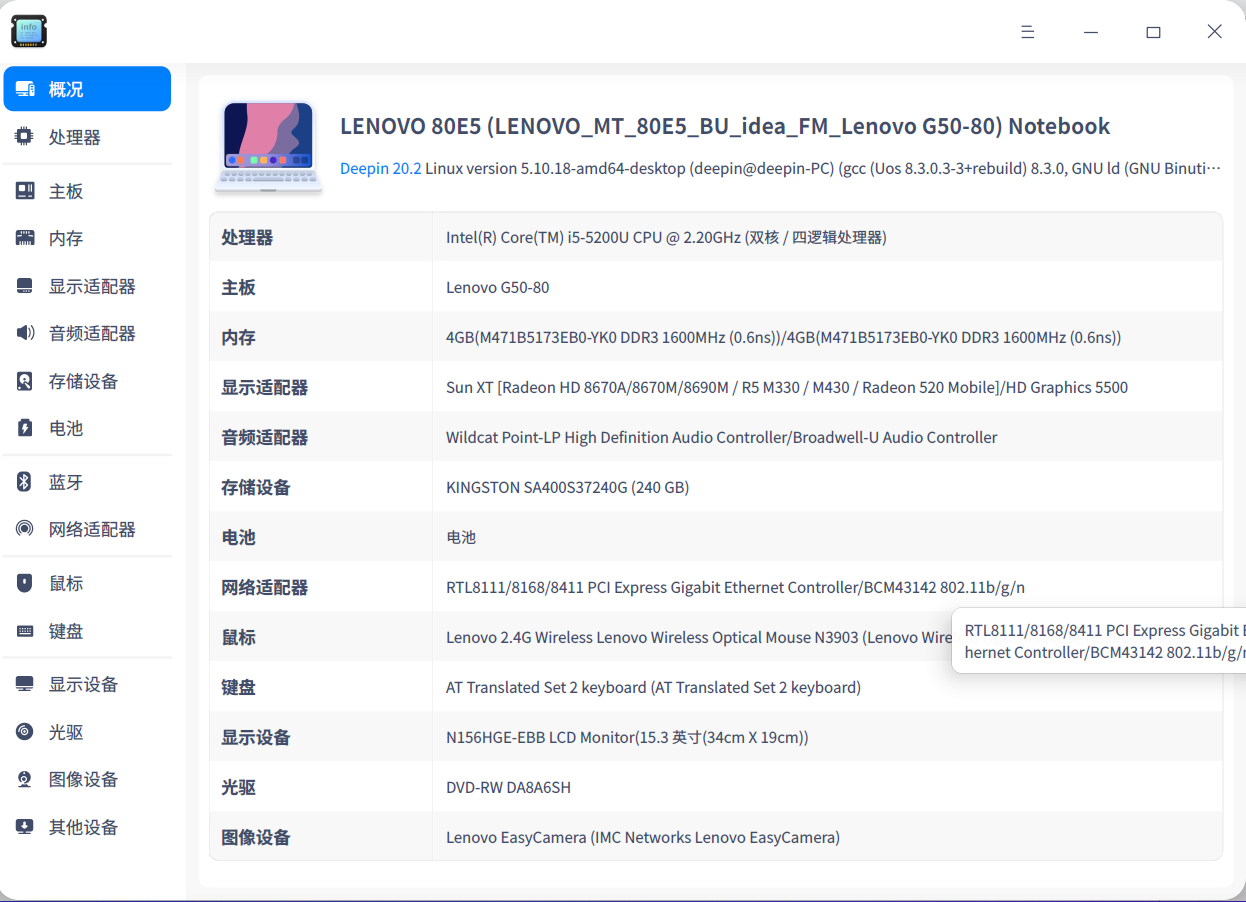Open the 内存 sidebar label
Screen dimensions: 1246x902
[x=66, y=238]
